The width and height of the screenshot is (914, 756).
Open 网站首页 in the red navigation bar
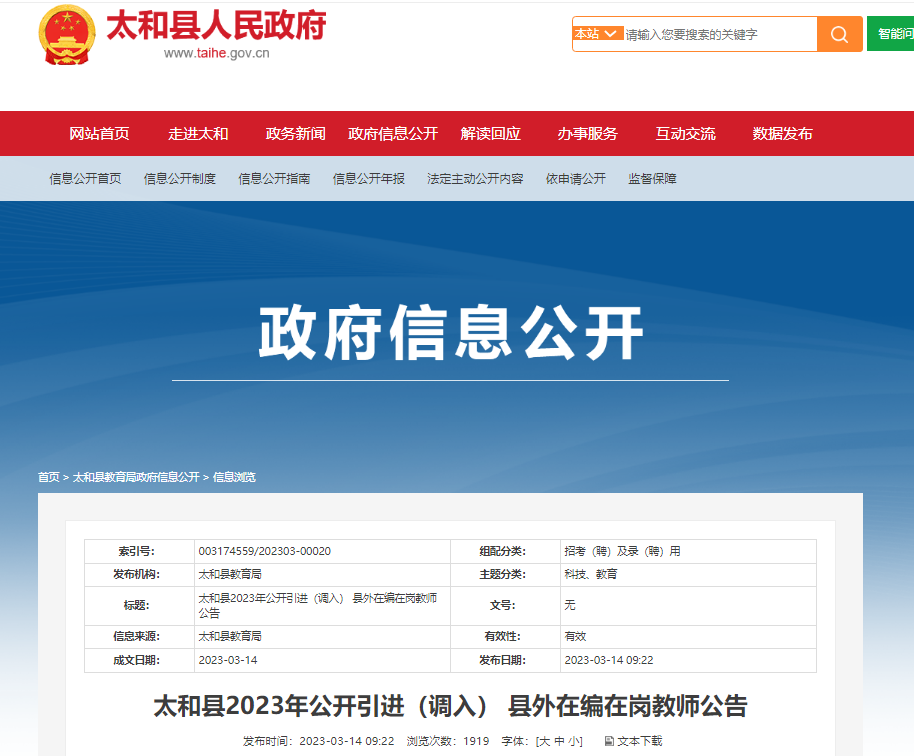(99, 134)
